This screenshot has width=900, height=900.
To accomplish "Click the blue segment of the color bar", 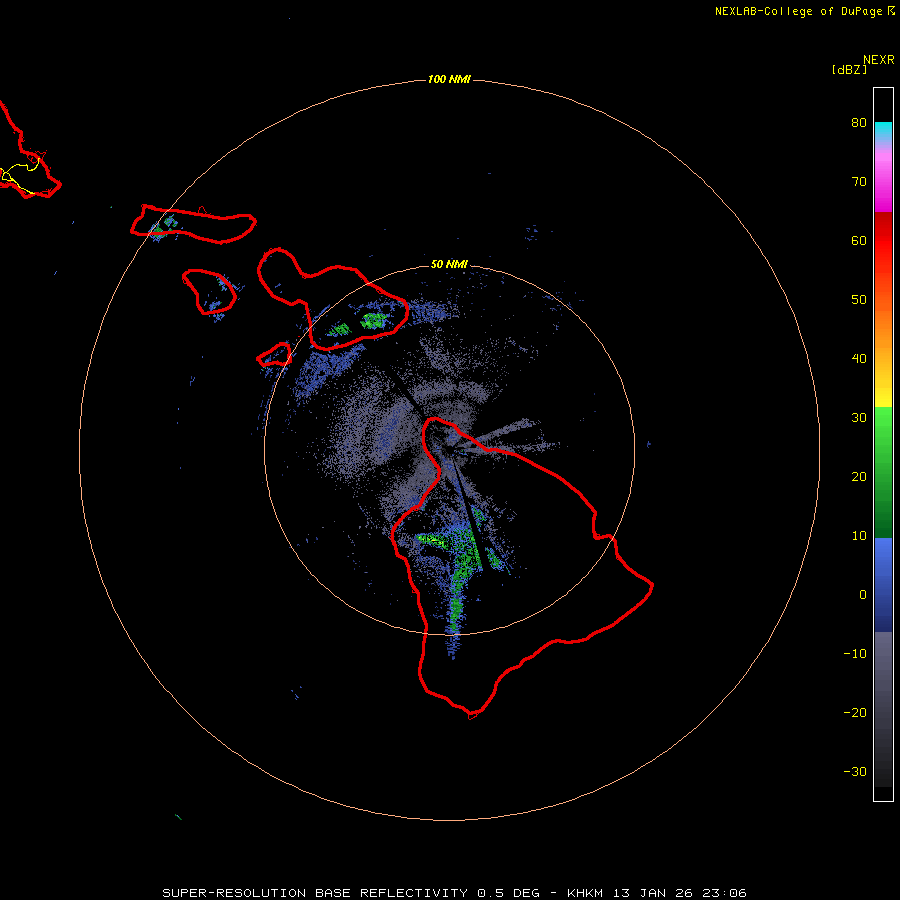I will (x=883, y=585).
